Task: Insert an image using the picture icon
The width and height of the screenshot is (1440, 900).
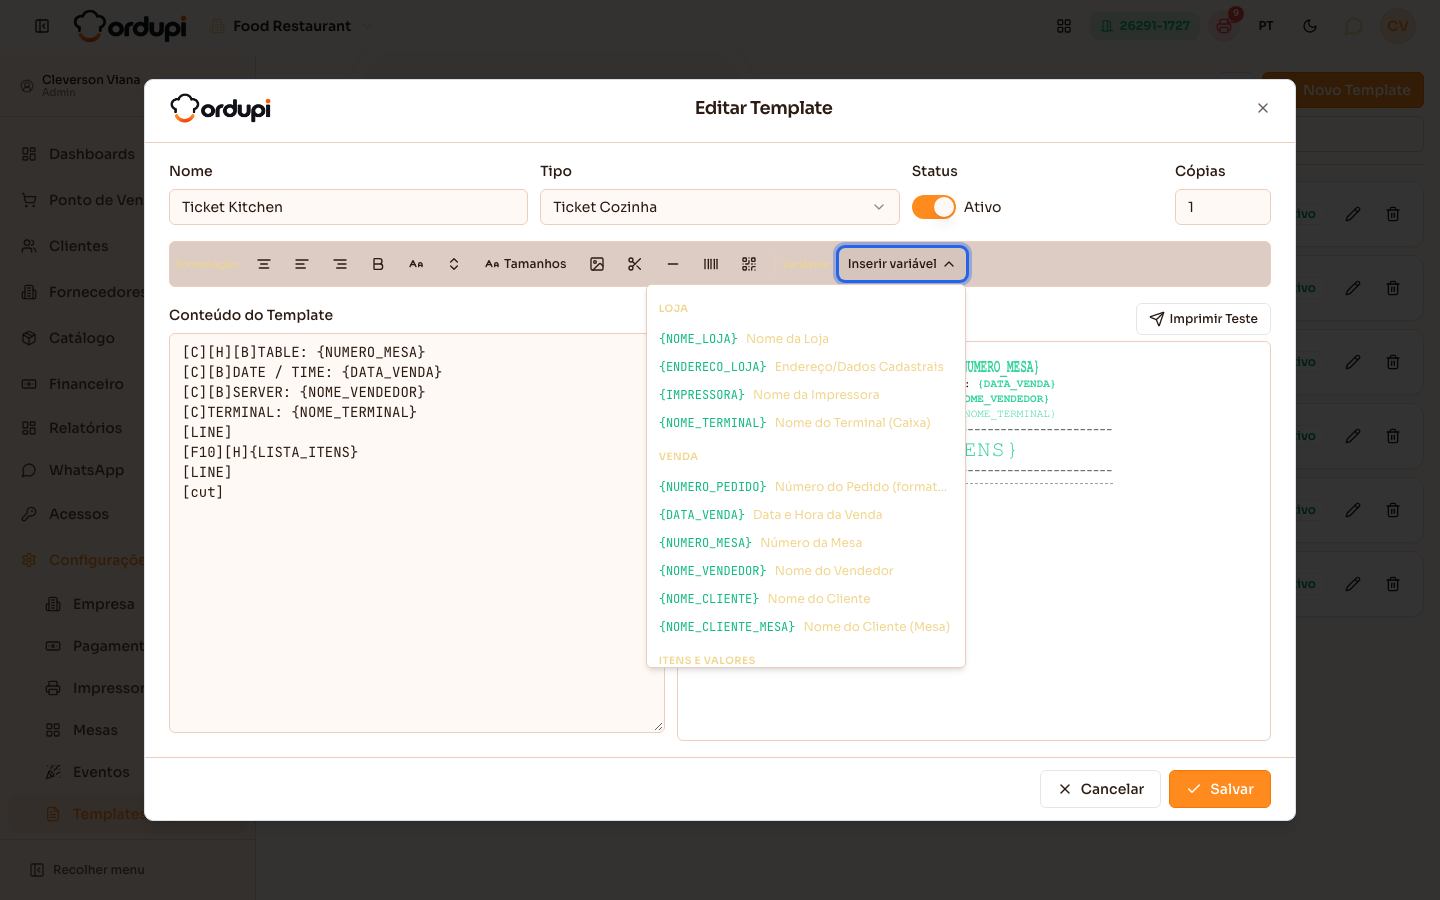Action: pyautogui.click(x=597, y=264)
